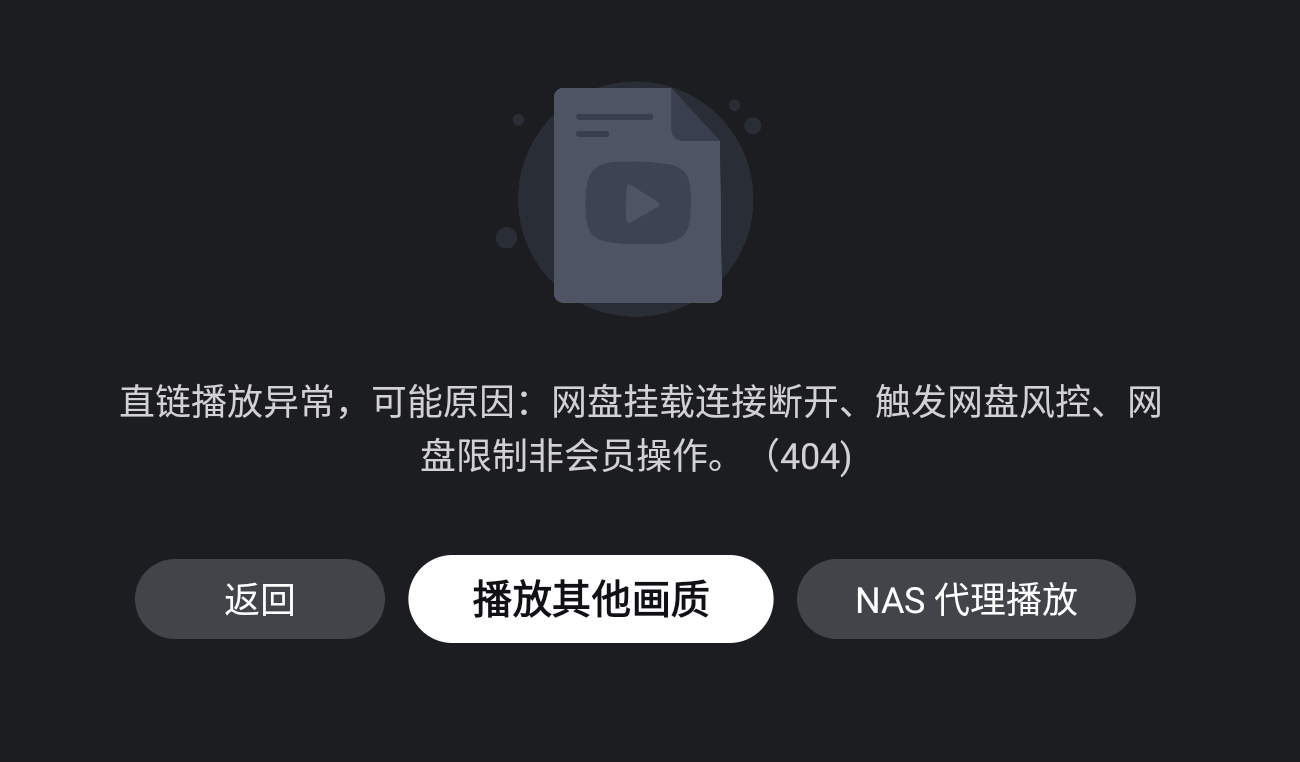
Task: Click the 返回 button
Action: [260, 599]
